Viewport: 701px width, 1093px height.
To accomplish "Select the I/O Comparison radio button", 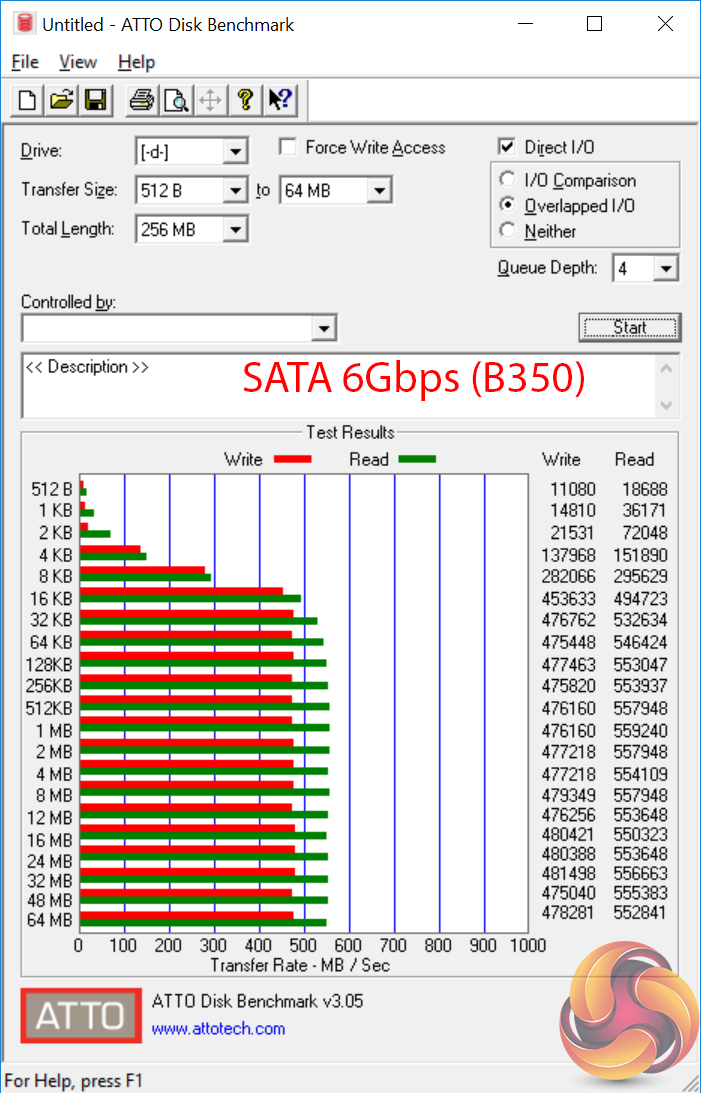I will point(507,179).
